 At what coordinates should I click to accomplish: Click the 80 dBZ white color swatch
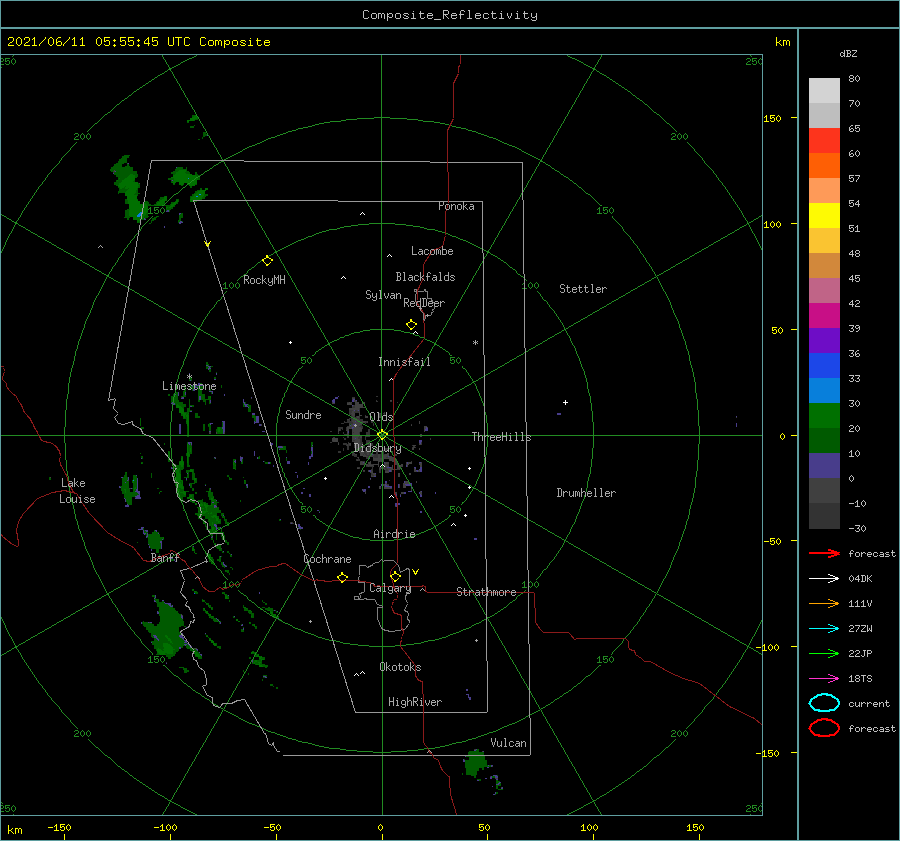point(824,90)
